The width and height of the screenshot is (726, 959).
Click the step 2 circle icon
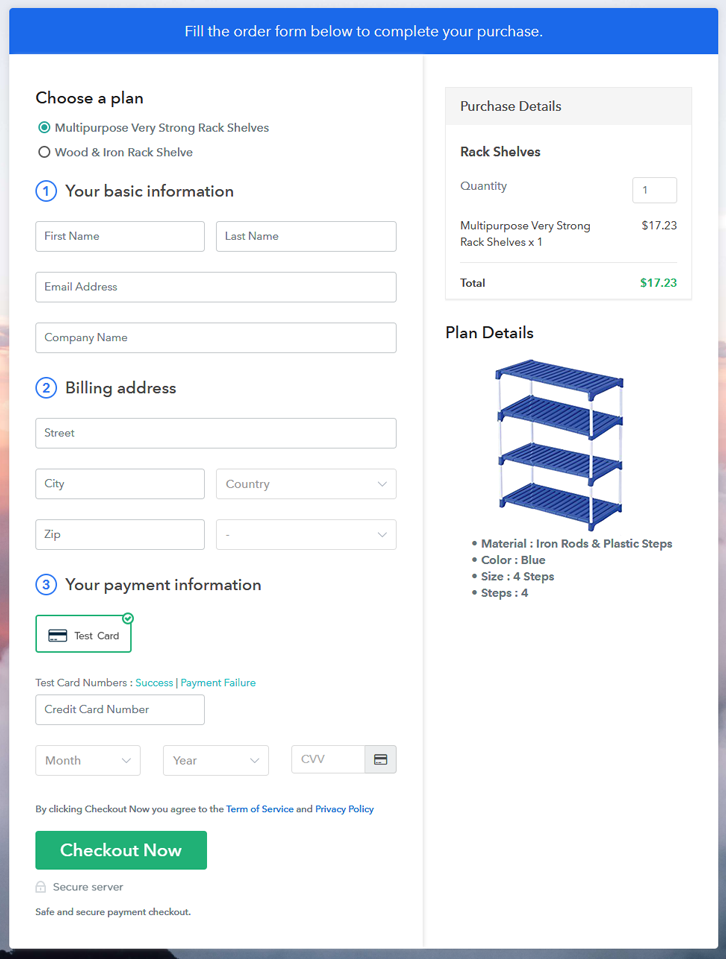point(46,388)
